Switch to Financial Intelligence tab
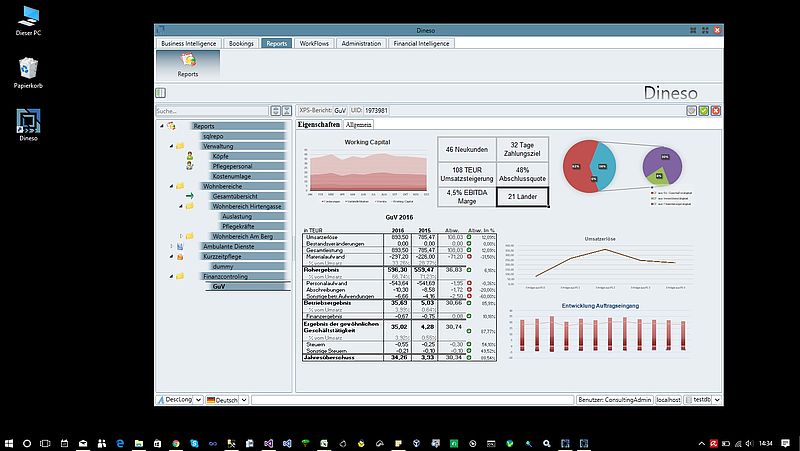The height and width of the screenshot is (451, 800). pyautogui.click(x=421, y=43)
